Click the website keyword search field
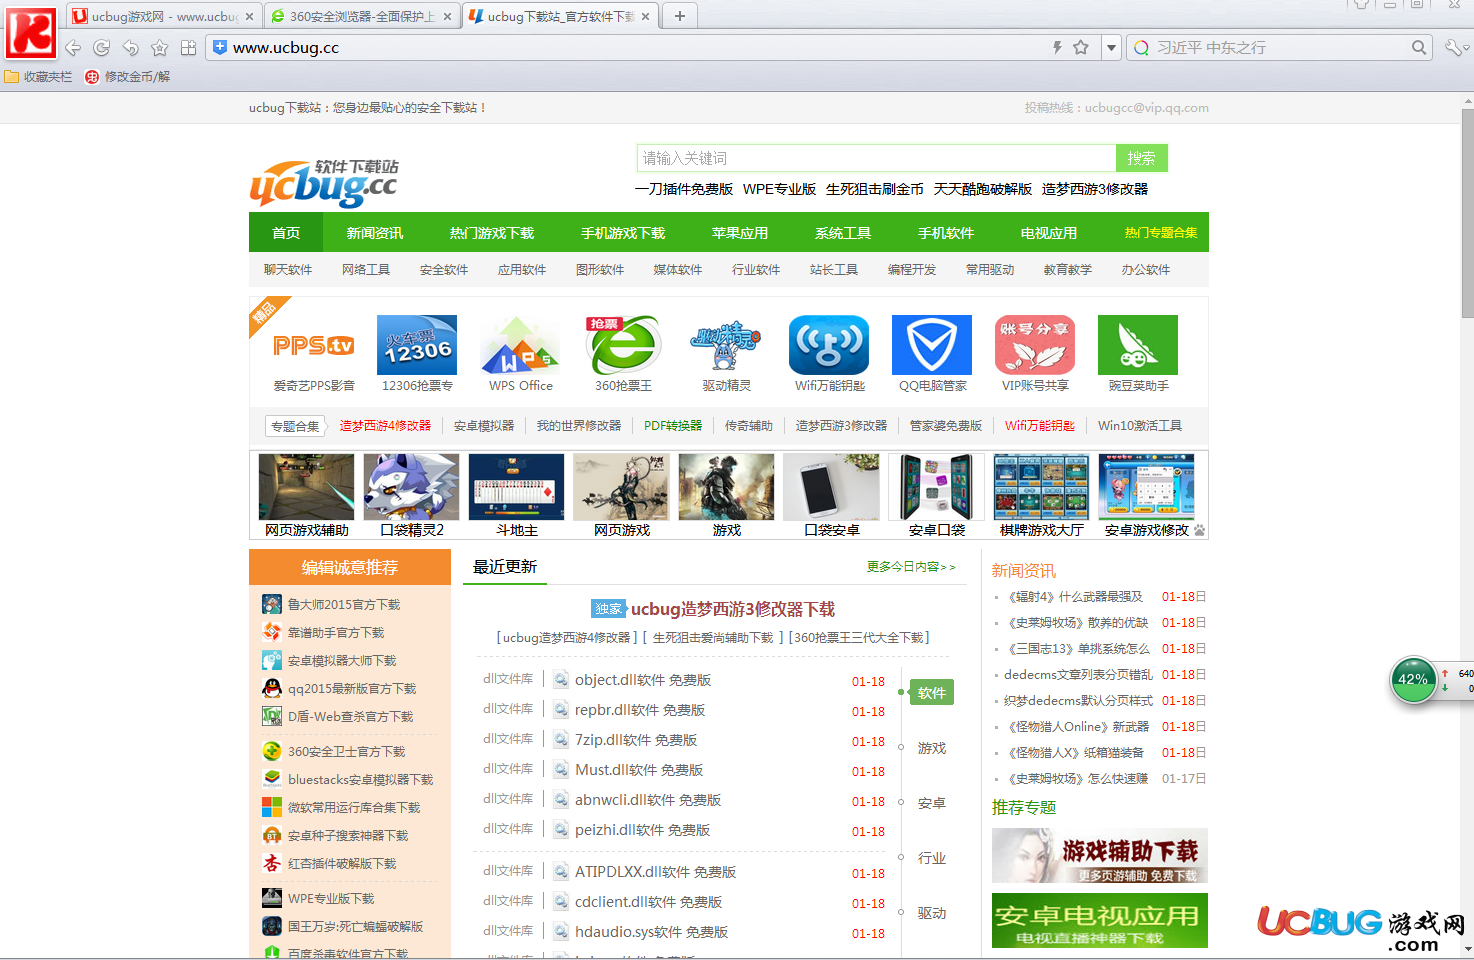The width and height of the screenshot is (1474, 960). click(876, 158)
